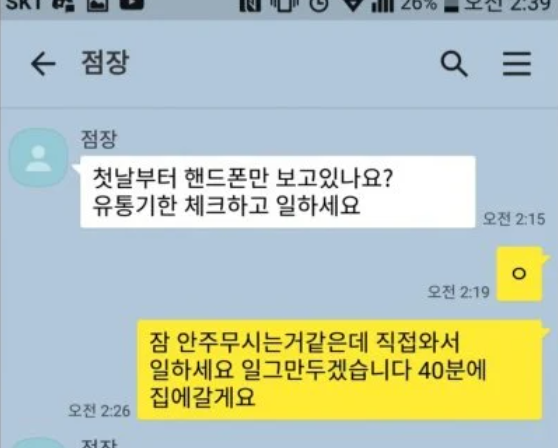Tap the alarm clock status icon
Image resolution: width=558 pixels, height=448 pixels.
[x=319, y=5]
